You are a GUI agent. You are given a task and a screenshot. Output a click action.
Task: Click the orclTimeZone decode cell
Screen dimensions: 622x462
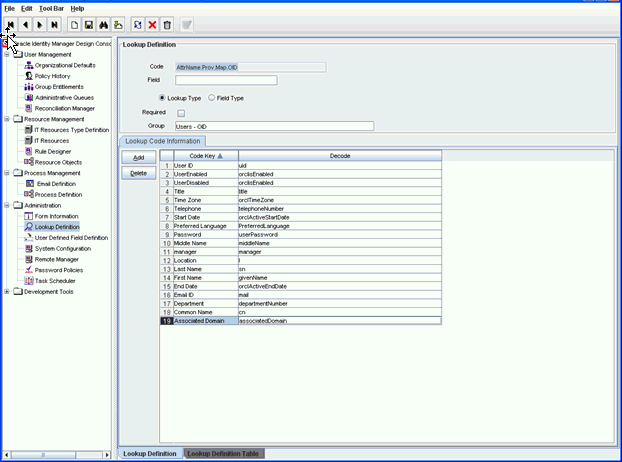pos(340,200)
